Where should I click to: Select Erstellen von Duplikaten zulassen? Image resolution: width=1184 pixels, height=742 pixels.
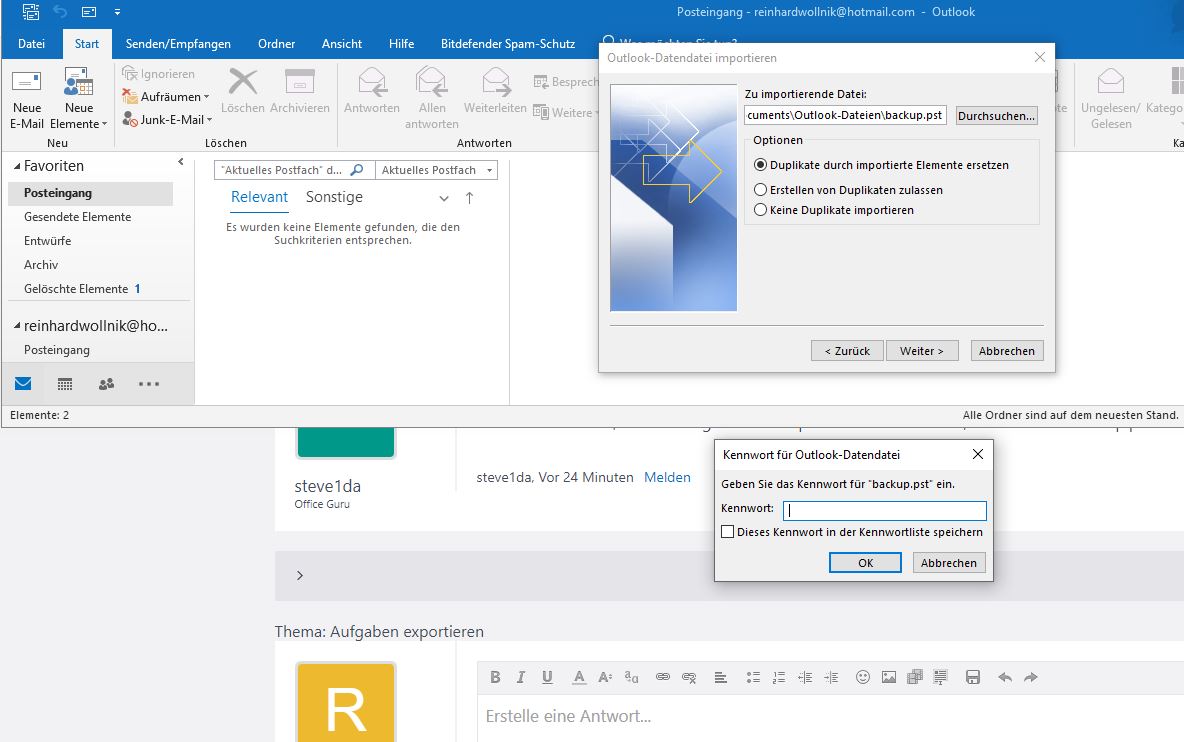(x=848, y=190)
